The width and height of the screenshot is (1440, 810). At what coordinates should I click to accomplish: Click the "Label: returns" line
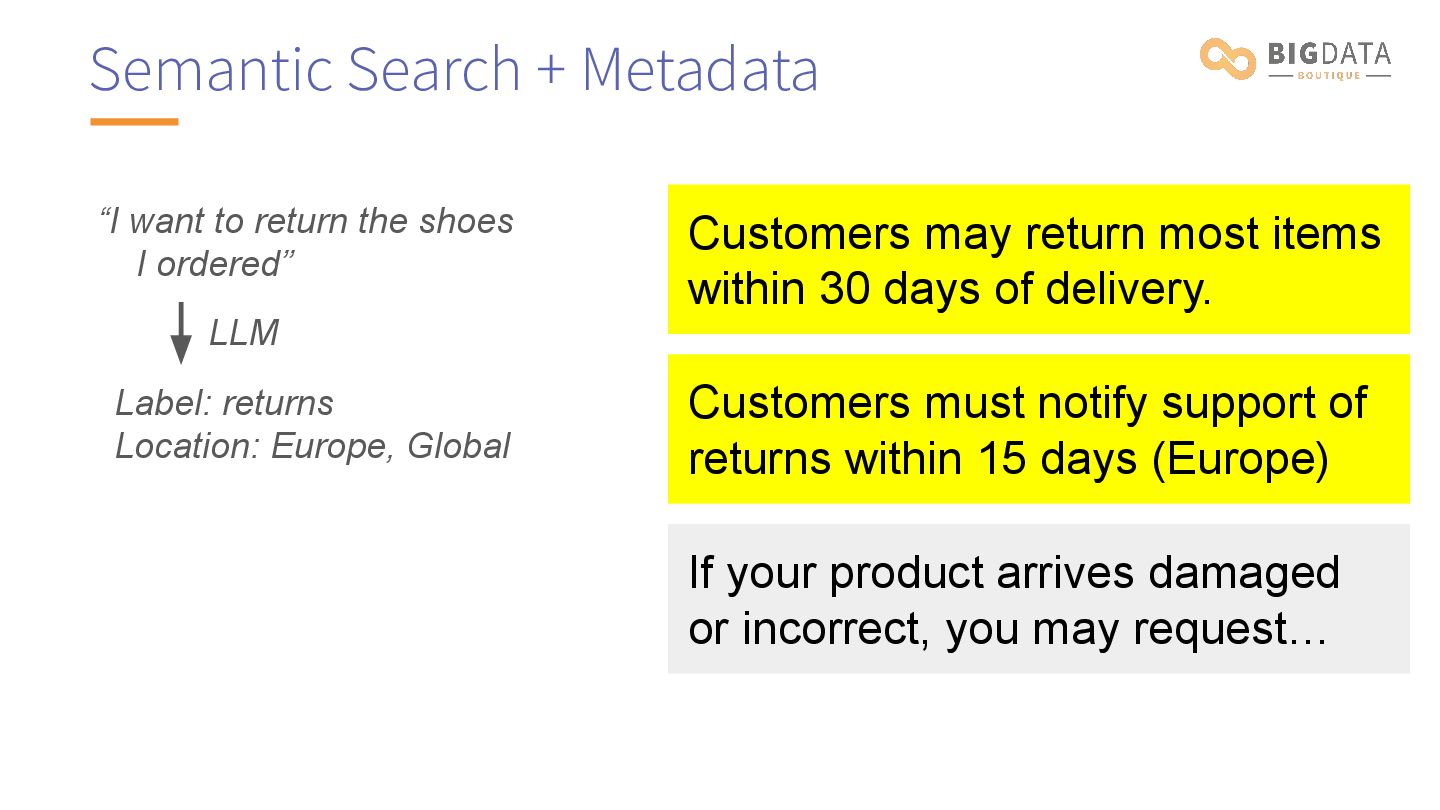click(x=224, y=403)
